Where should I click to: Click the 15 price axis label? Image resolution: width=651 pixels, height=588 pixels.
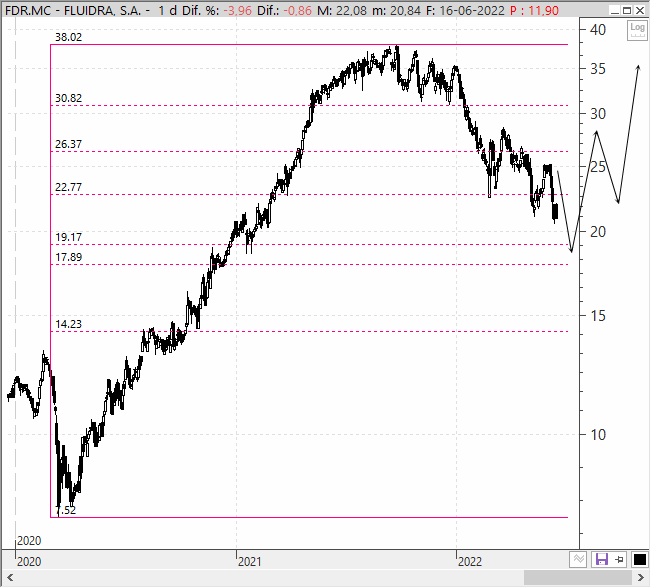point(598,316)
